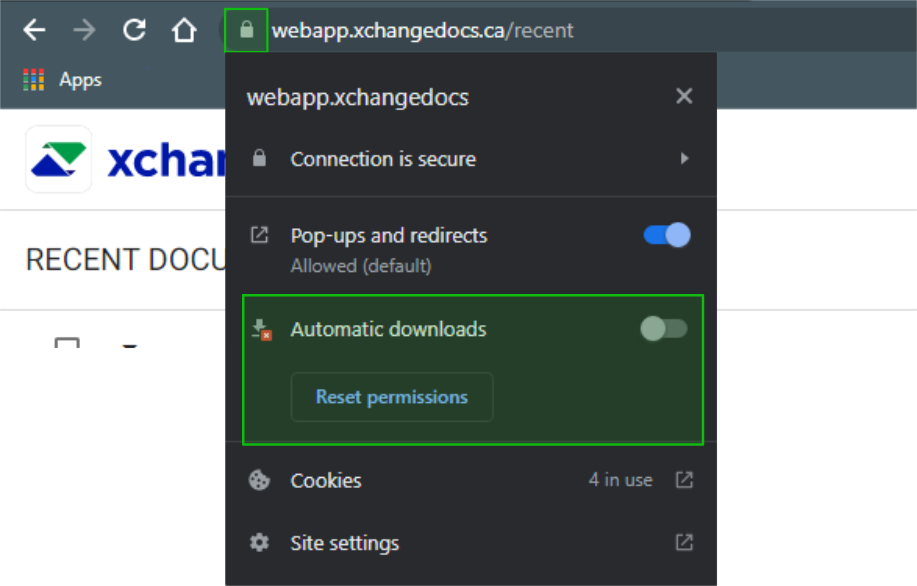Click the 4 in use text
This screenshot has width=917, height=586.
coord(620,480)
